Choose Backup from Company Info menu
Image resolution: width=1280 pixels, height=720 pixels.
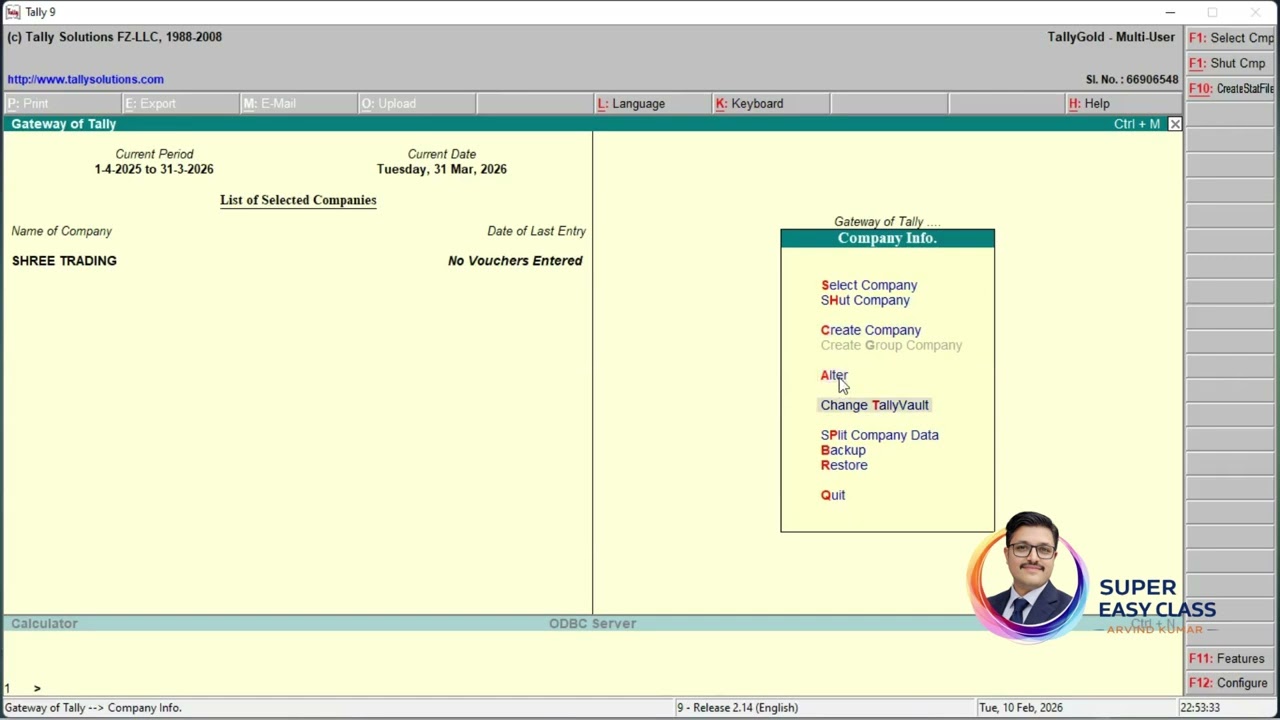tap(843, 450)
